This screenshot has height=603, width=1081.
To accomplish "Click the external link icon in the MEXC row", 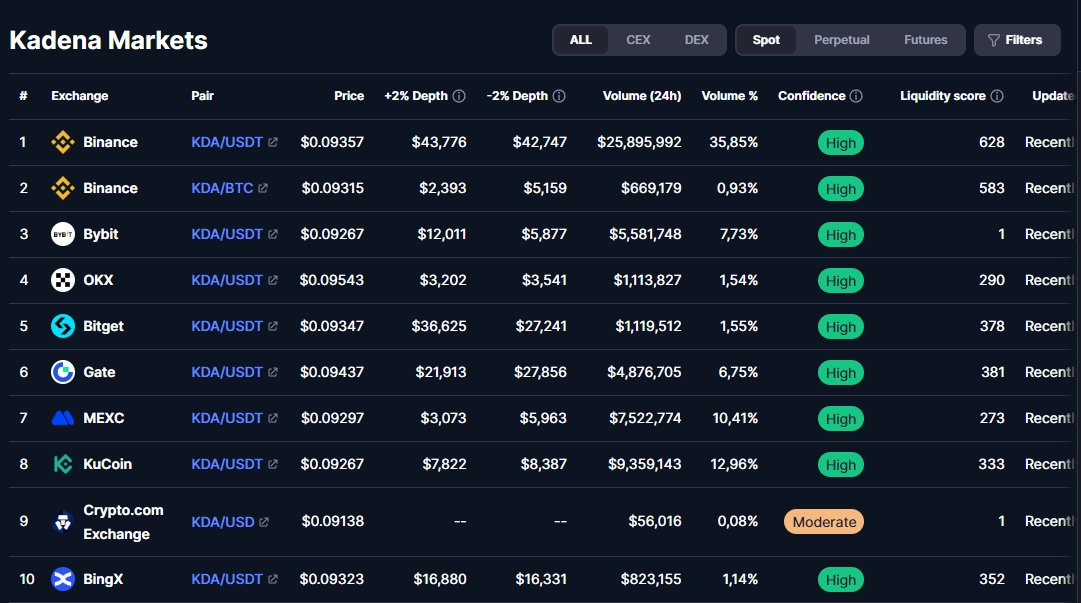I will 273,418.
